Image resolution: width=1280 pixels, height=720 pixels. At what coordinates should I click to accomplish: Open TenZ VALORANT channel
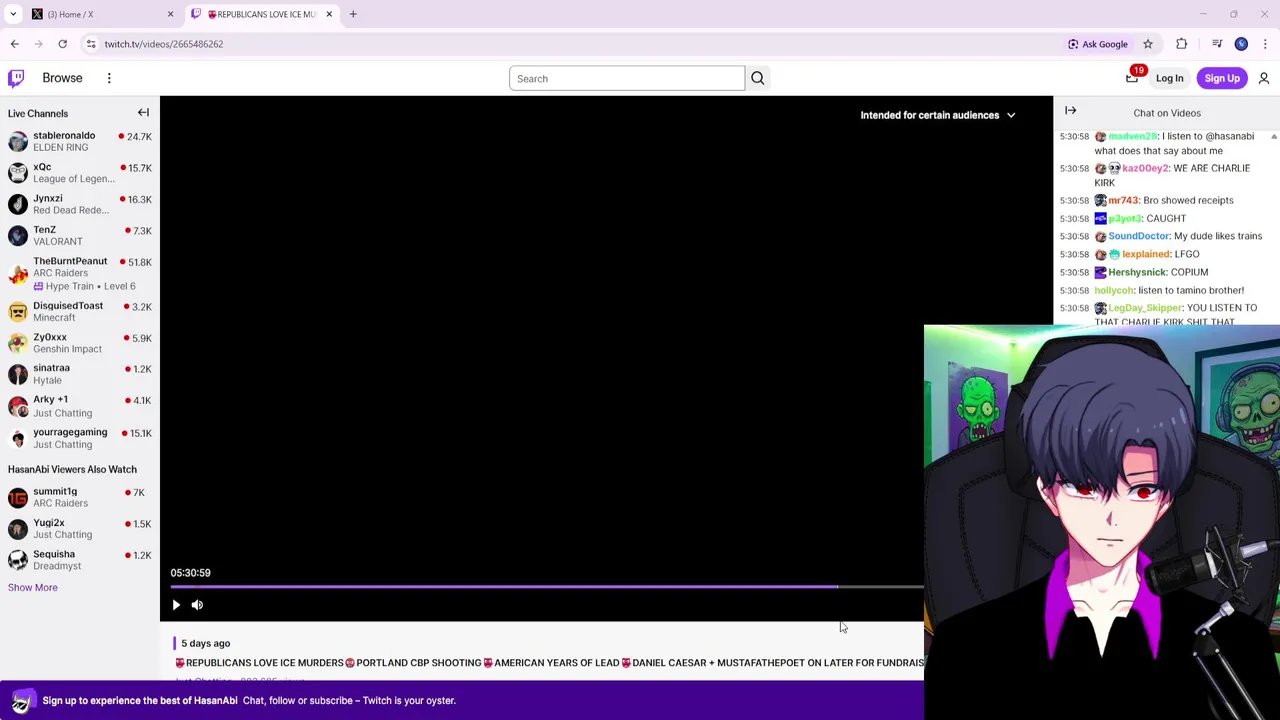pyautogui.click(x=80, y=235)
